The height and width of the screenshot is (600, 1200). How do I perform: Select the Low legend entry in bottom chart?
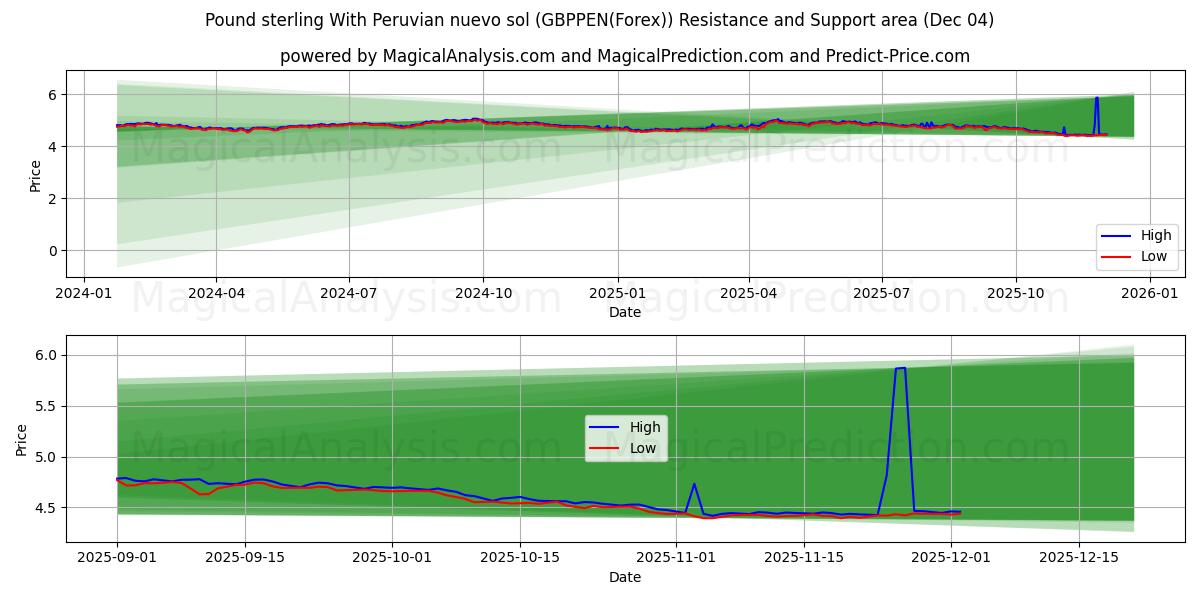point(646,447)
